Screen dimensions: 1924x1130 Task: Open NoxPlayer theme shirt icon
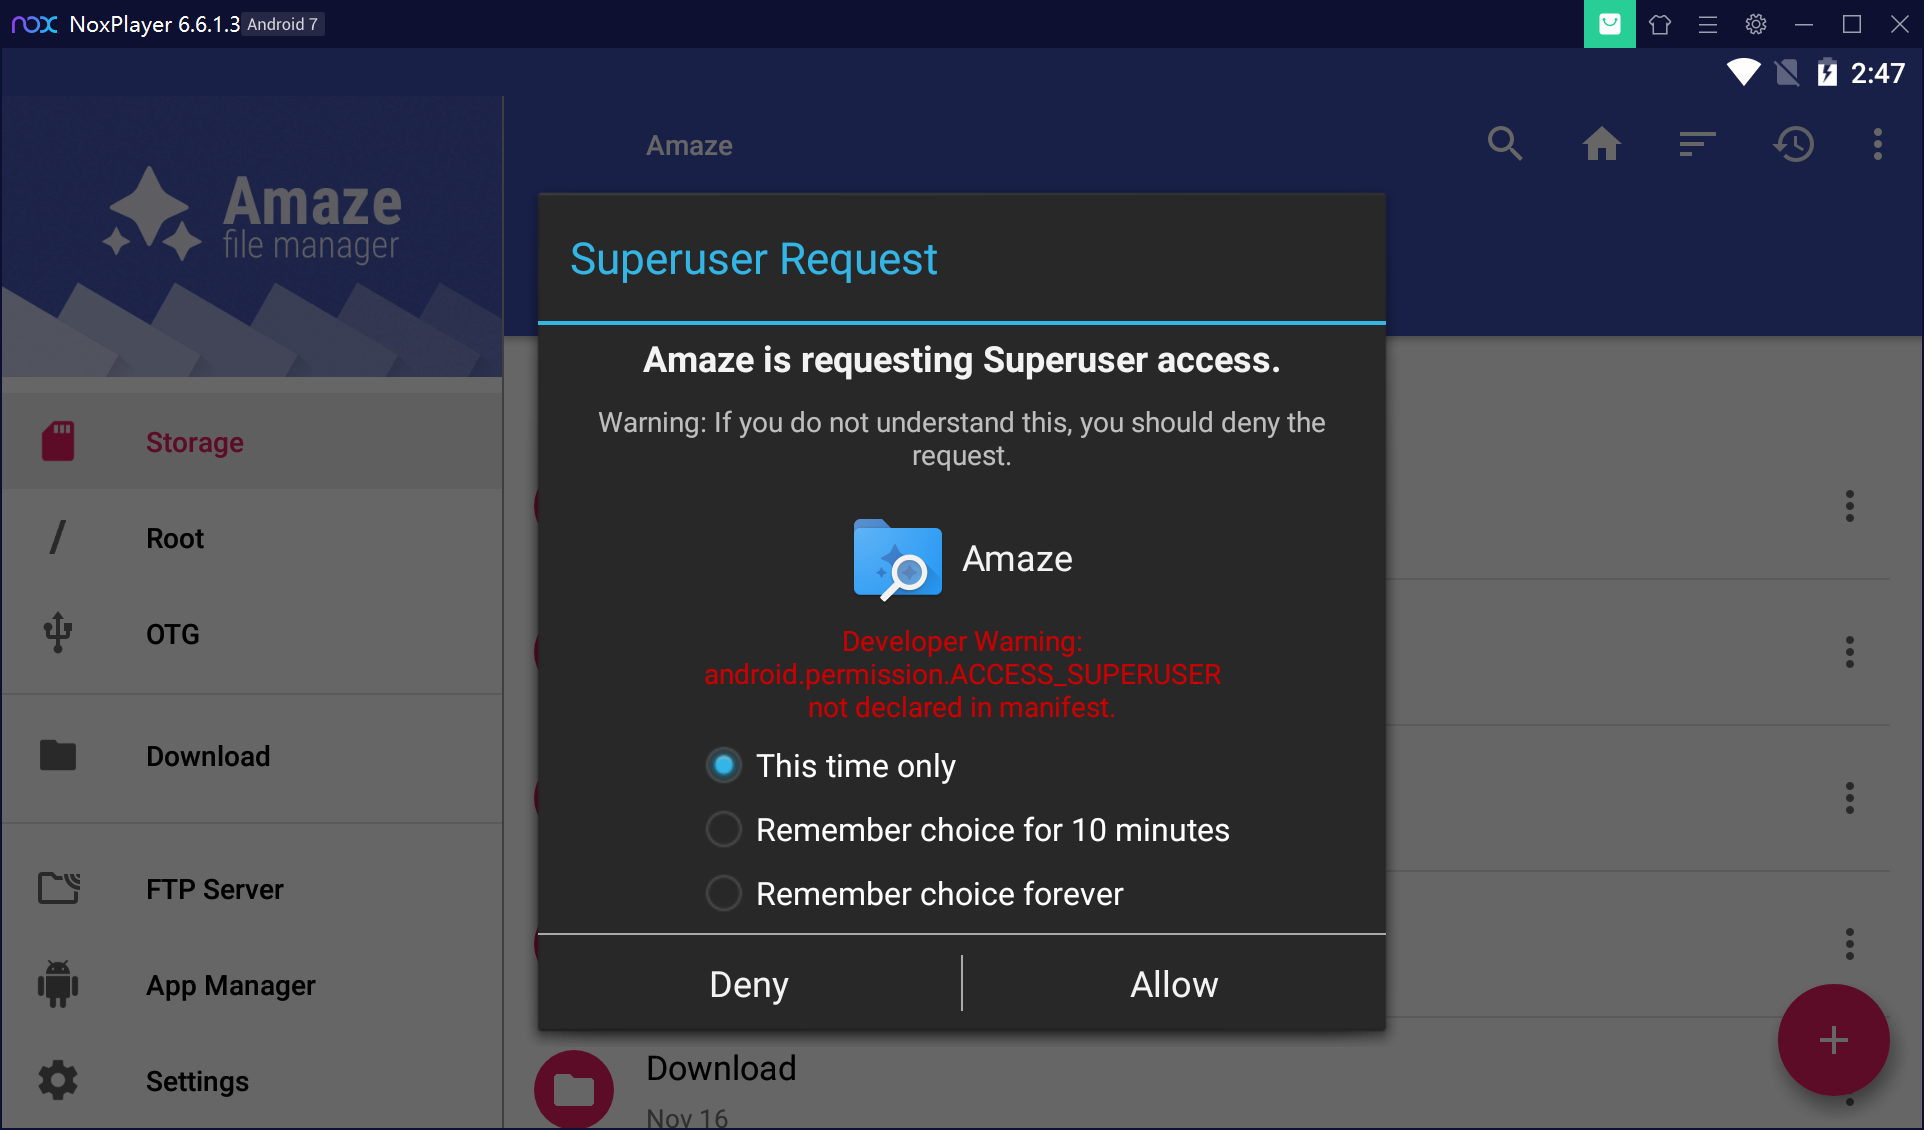(x=1660, y=24)
